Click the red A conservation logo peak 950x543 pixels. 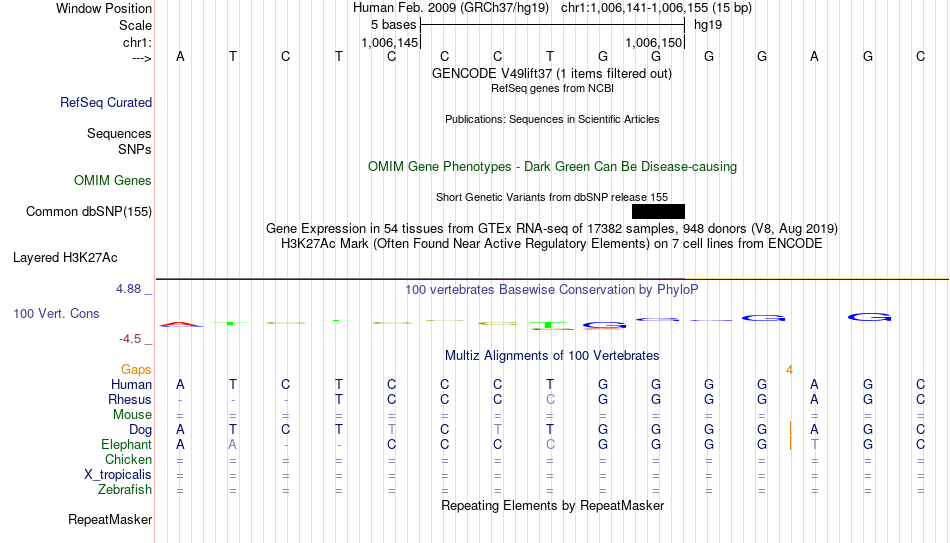click(x=181, y=324)
